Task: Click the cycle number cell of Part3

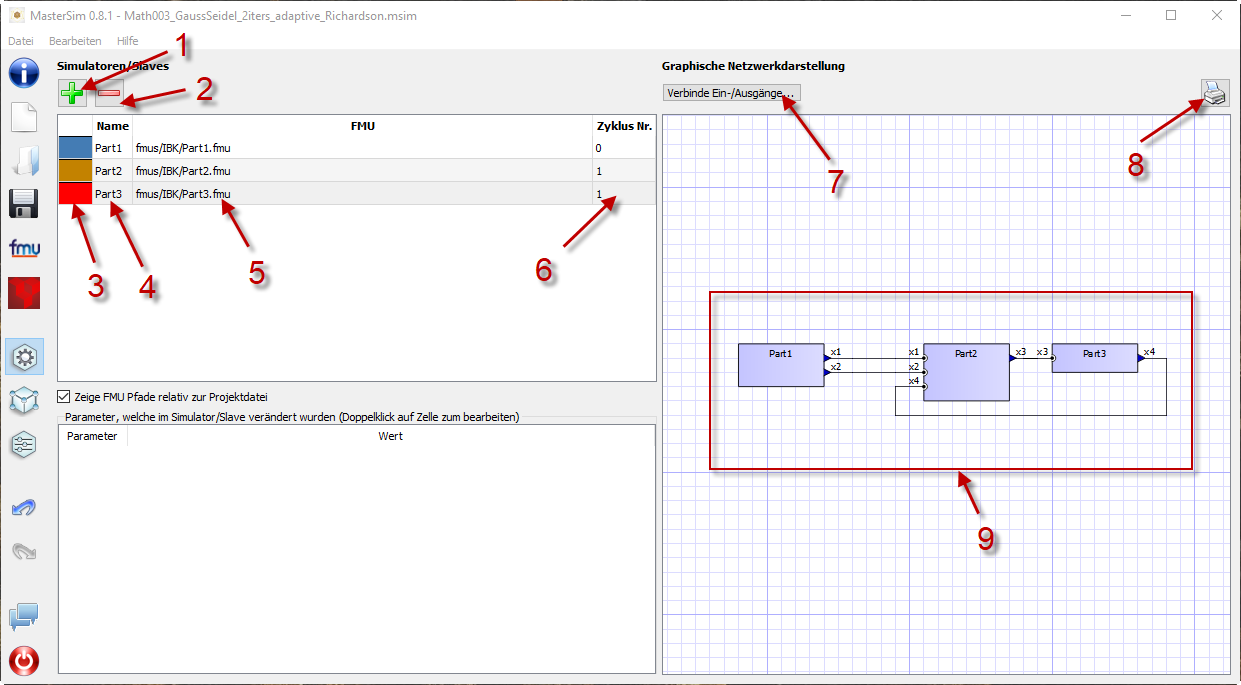Action: (x=624, y=194)
